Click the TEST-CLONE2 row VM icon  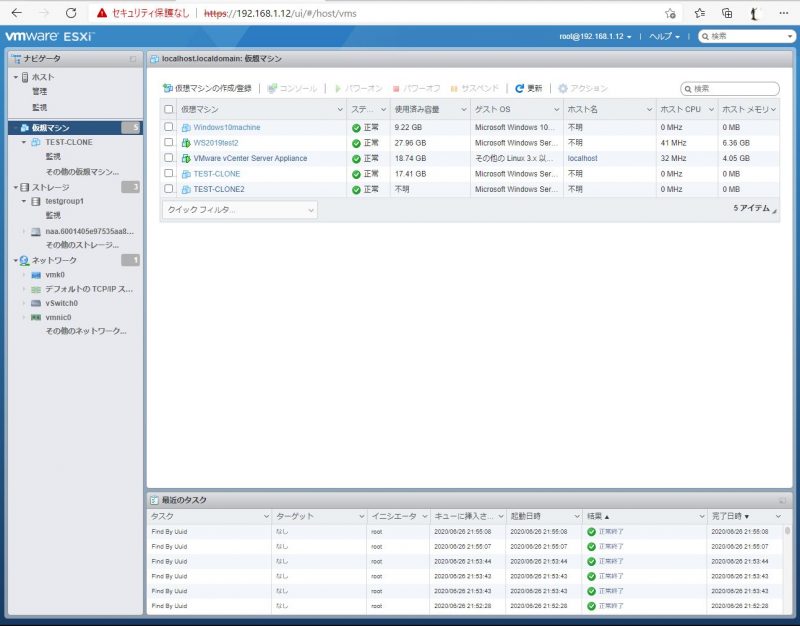point(186,189)
